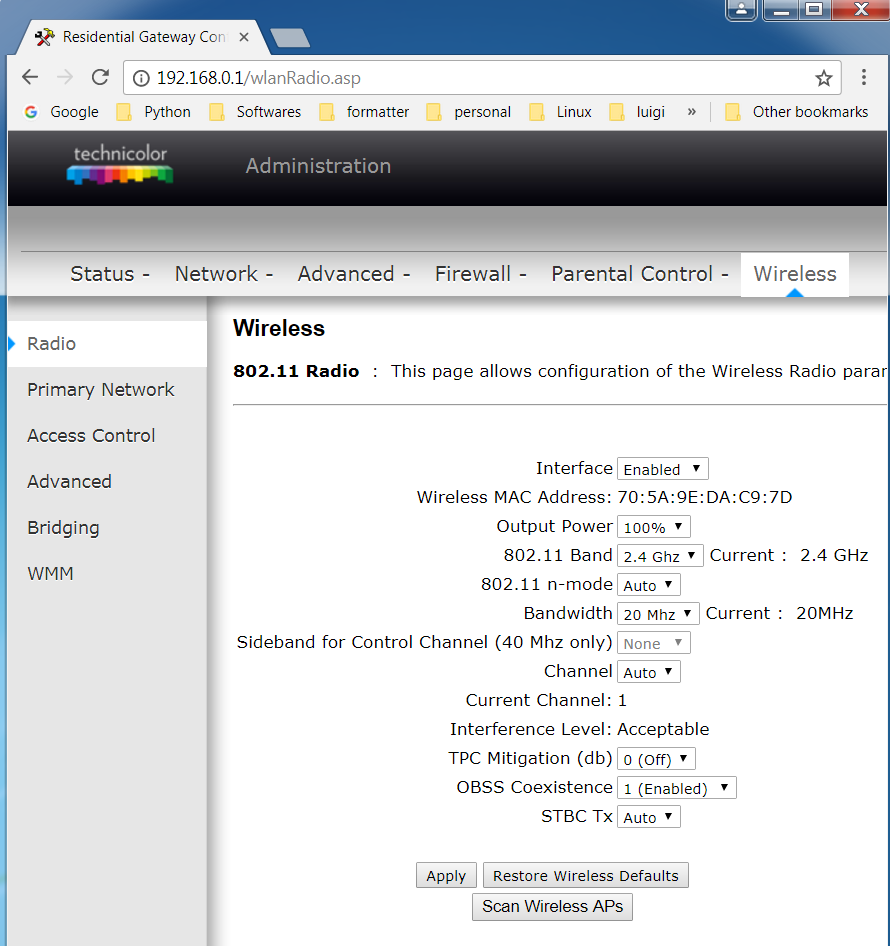Screen dimensions: 890x946
Task: Open the Parental Control menu
Action: 632,273
